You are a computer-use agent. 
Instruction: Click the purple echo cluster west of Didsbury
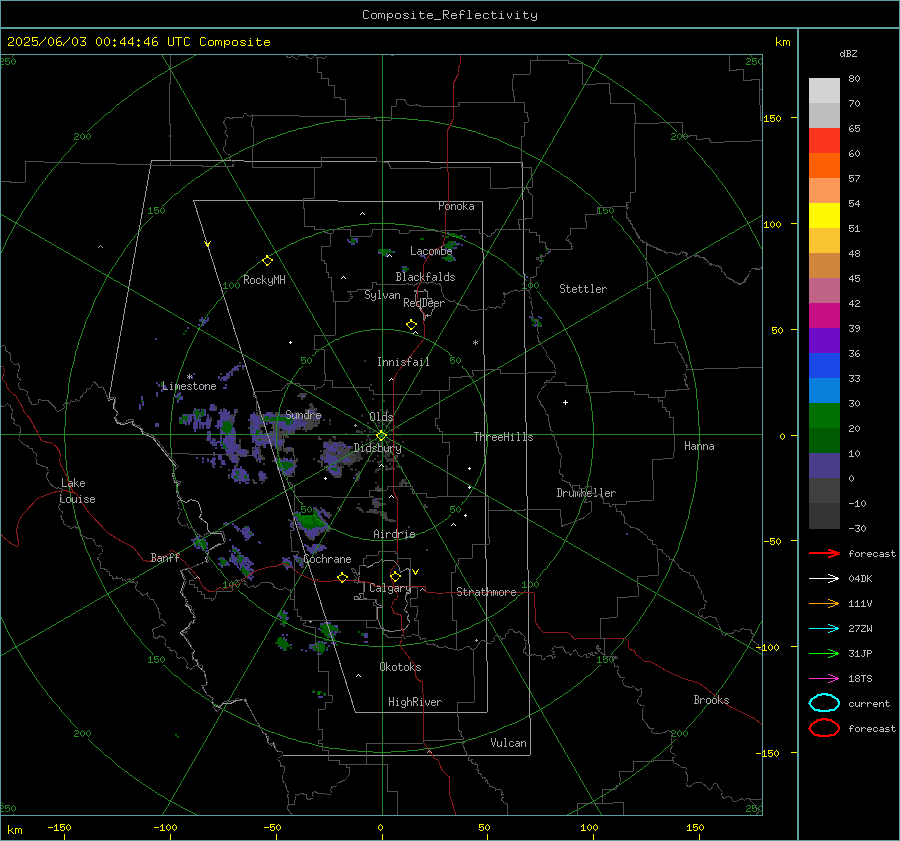(x=337, y=455)
